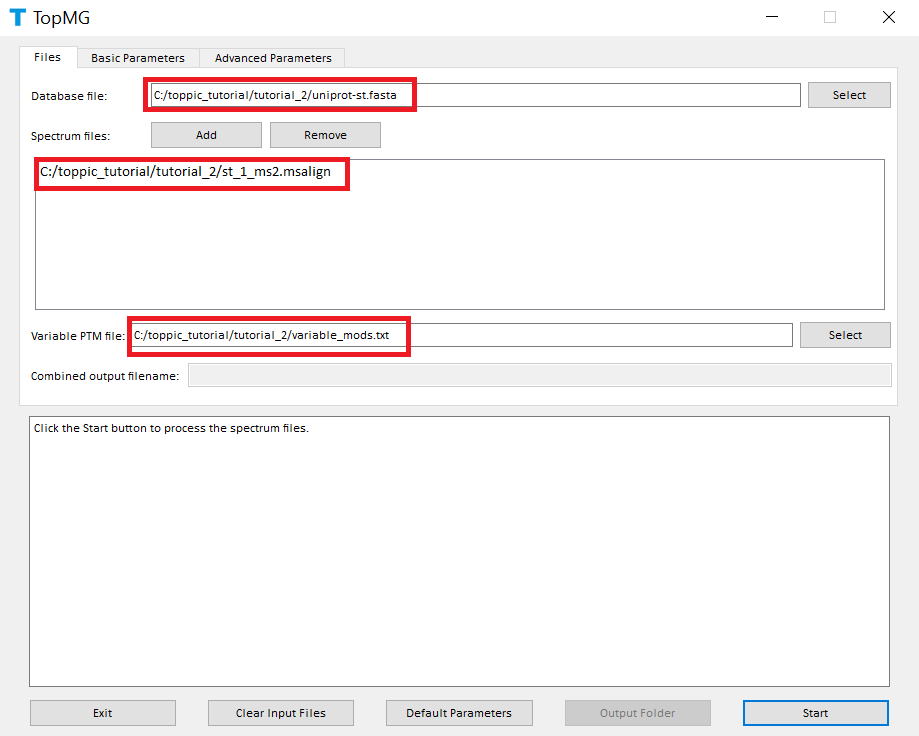Click the Combined output filename field

click(539, 375)
